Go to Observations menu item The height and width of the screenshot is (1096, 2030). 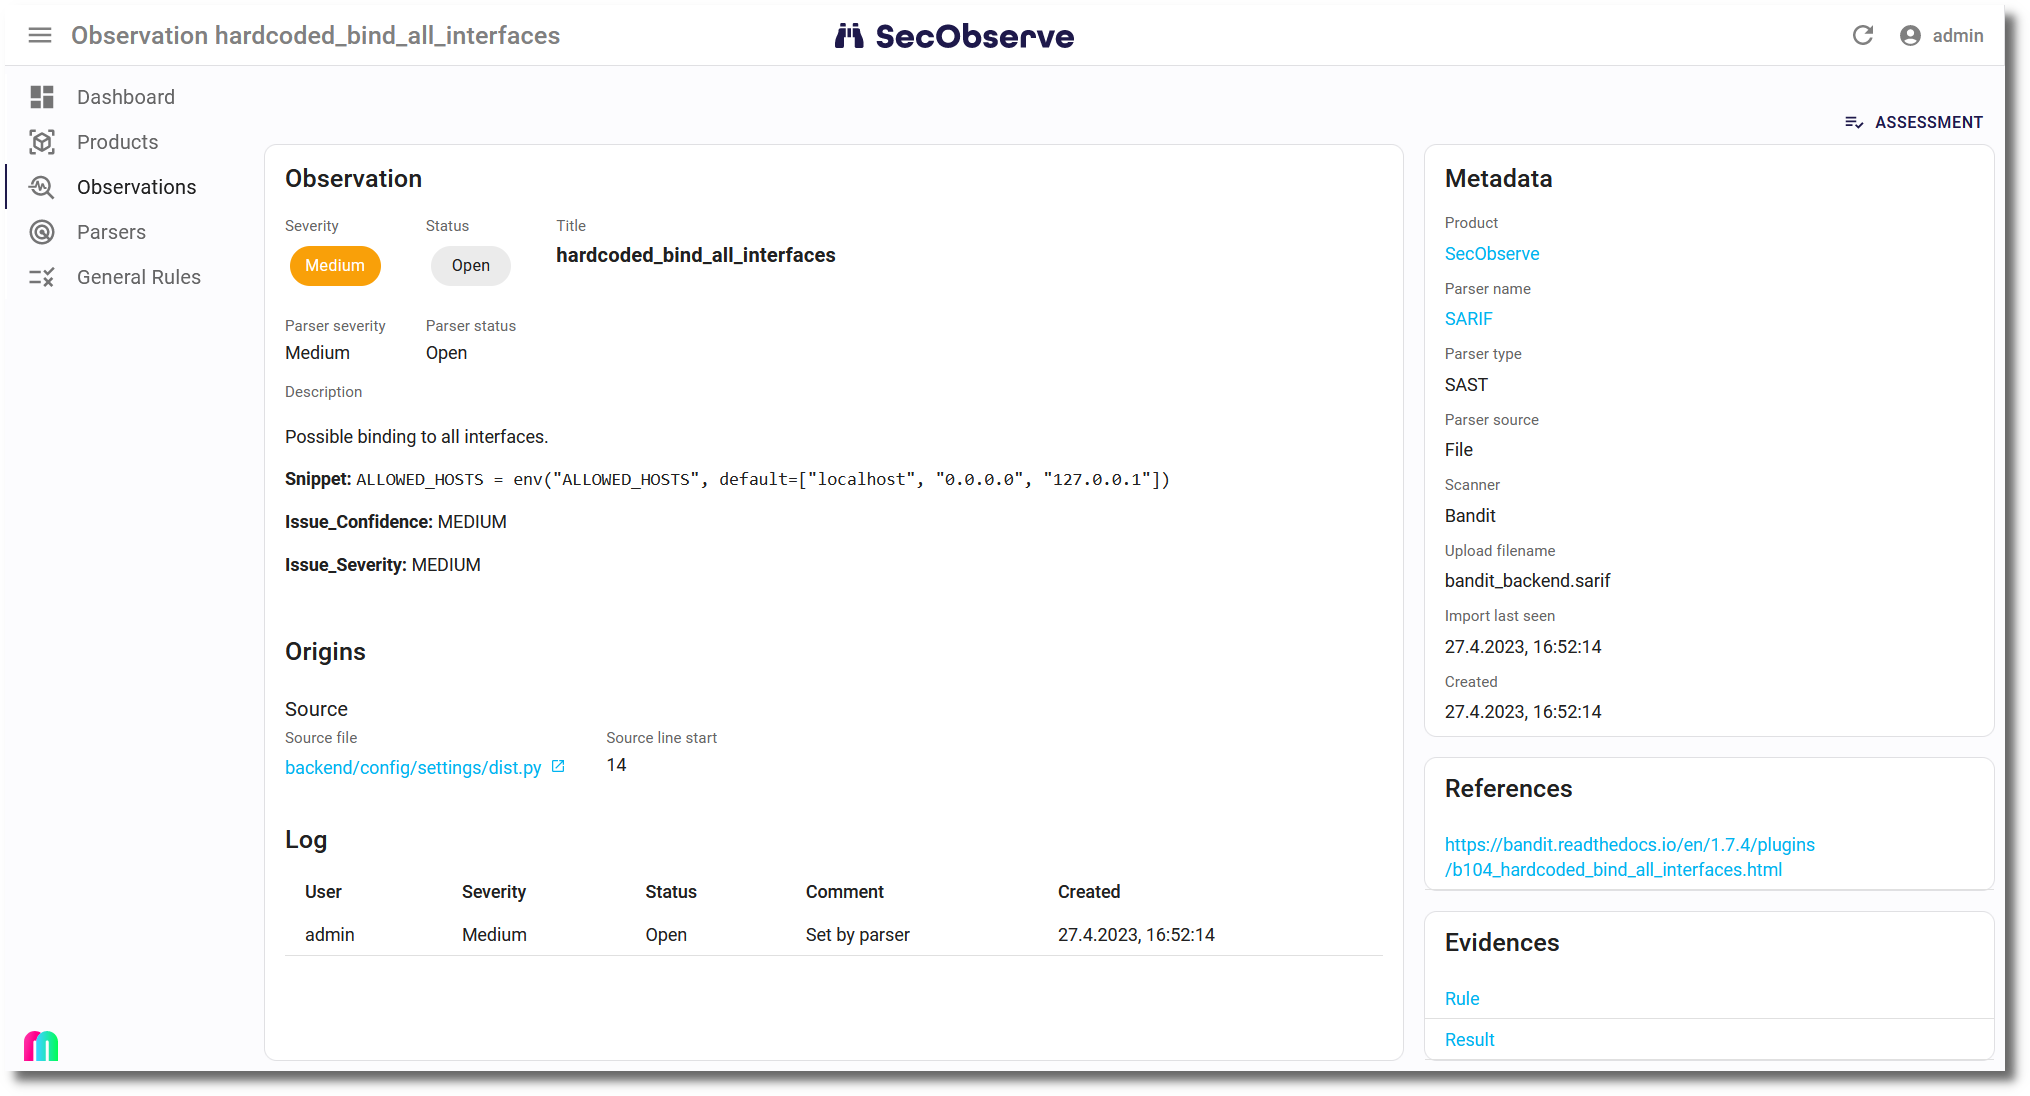[x=137, y=187]
